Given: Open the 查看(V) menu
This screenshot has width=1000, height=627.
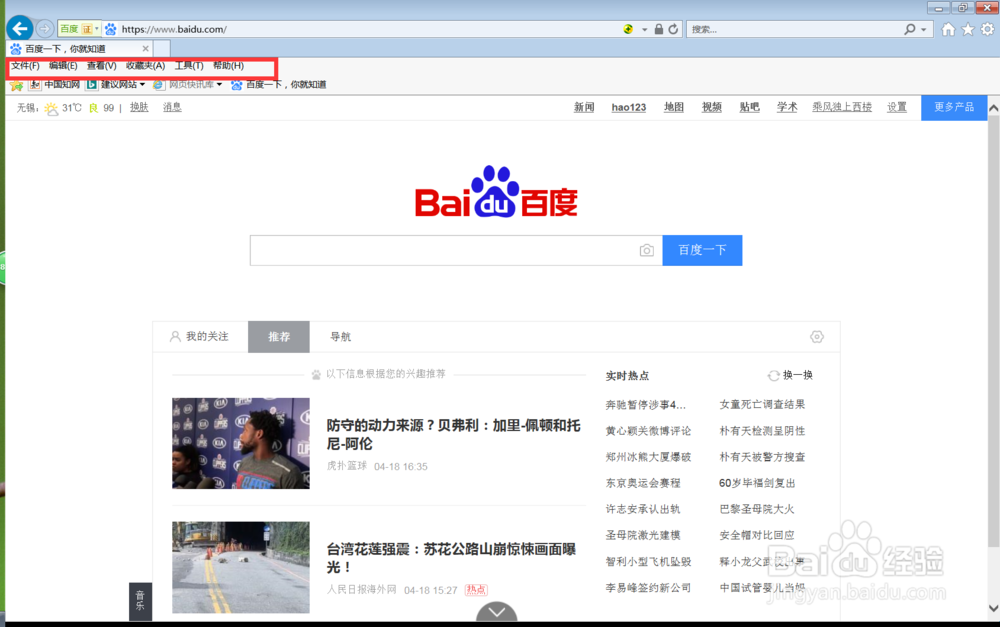Looking at the screenshot, I should (x=101, y=66).
